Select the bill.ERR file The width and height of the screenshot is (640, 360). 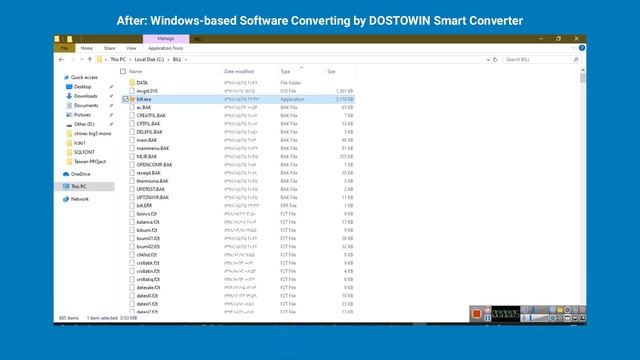tap(144, 205)
